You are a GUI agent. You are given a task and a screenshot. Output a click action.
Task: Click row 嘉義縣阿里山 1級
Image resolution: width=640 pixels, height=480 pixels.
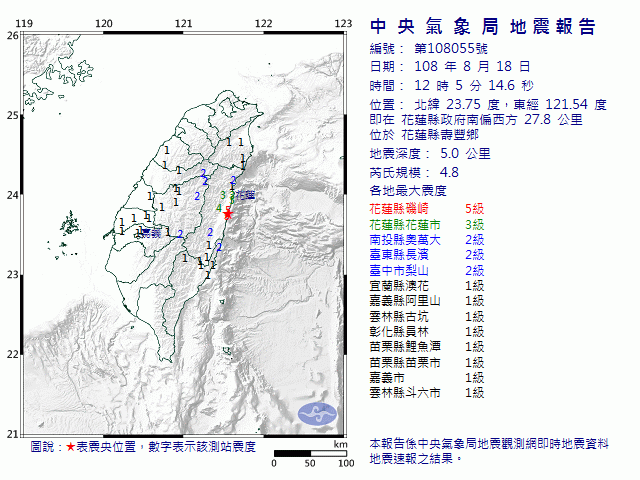click(427, 301)
